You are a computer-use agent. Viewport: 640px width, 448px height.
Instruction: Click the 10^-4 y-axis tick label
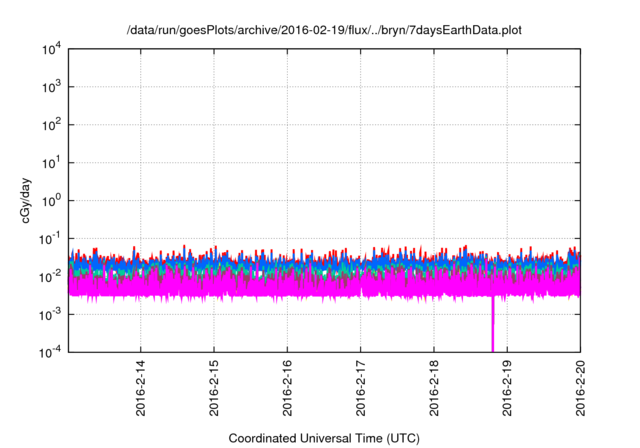(50, 352)
